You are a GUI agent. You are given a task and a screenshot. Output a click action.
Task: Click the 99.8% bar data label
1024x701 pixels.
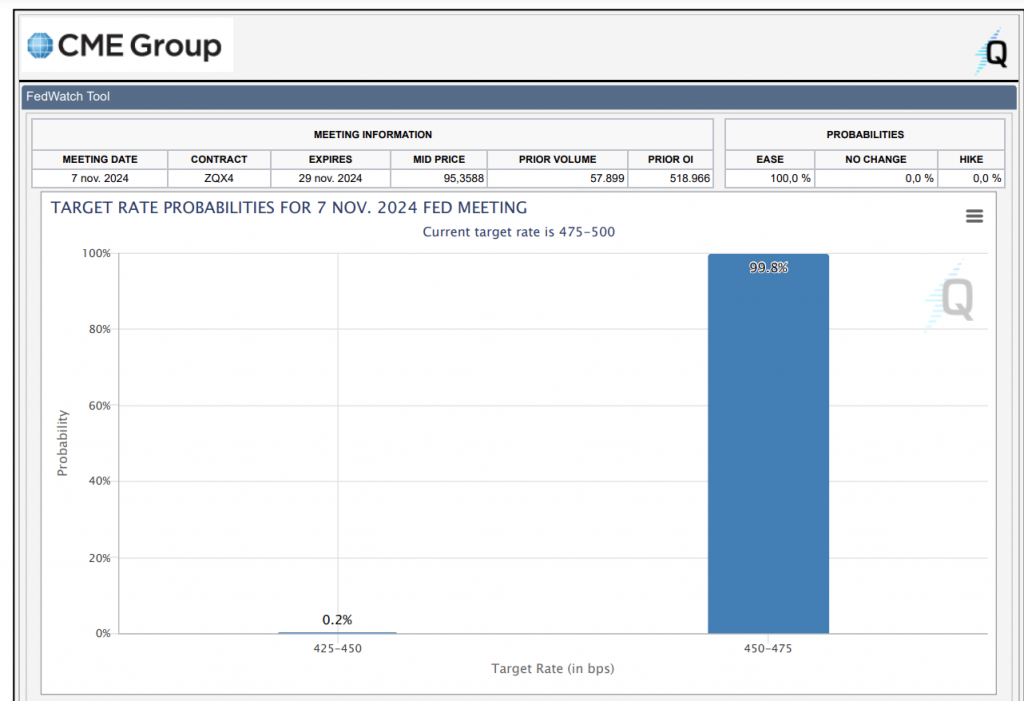coord(768,268)
